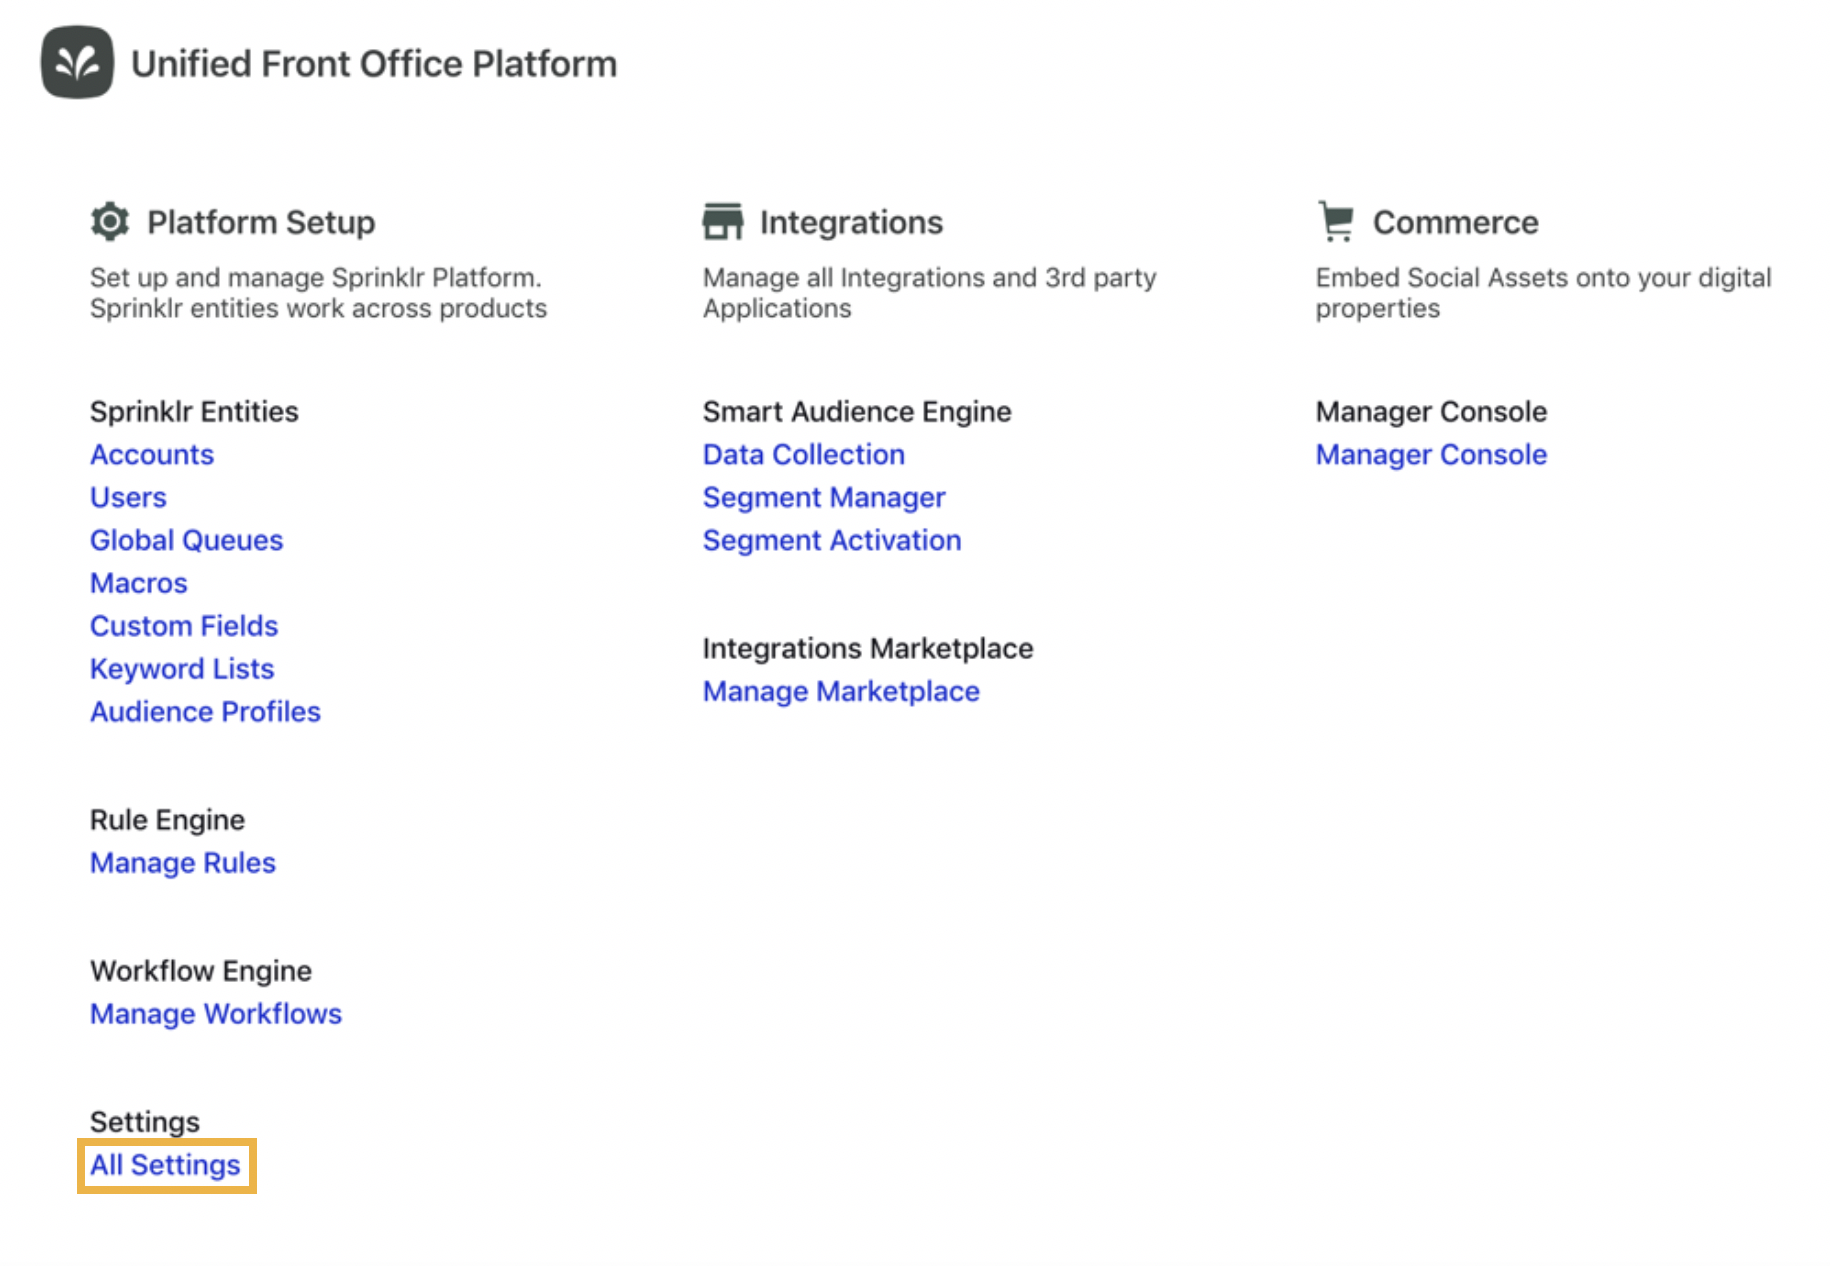Click the Commerce heading

click(1455, 222)
